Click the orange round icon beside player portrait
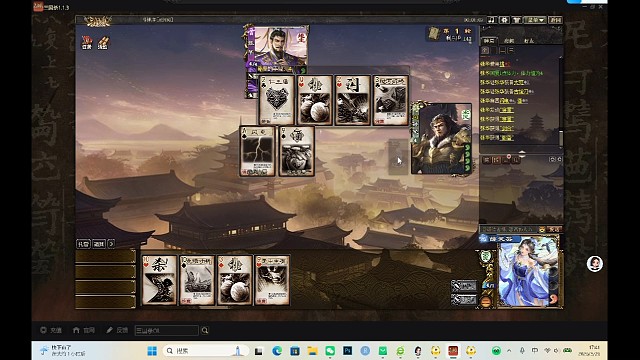640x360 pixels. pyautogui.click(x=486, y=302)
